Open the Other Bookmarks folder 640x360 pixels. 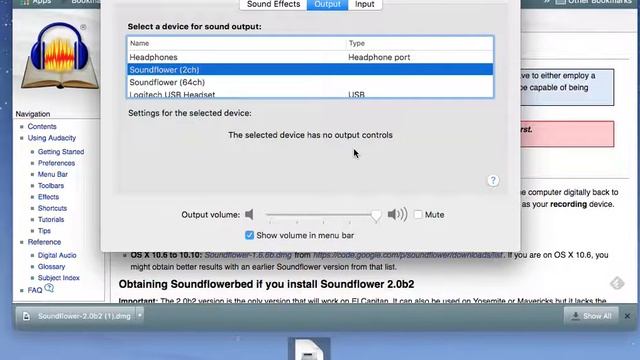[x=593, y=2]
